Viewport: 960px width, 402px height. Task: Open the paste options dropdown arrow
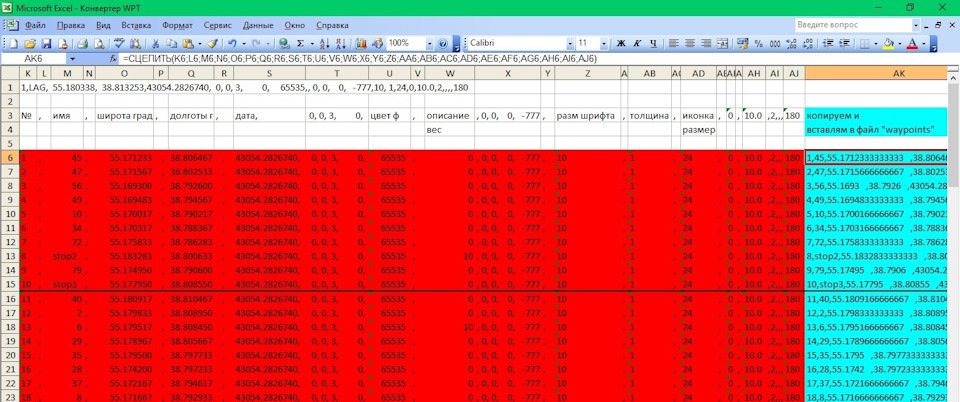200,44
